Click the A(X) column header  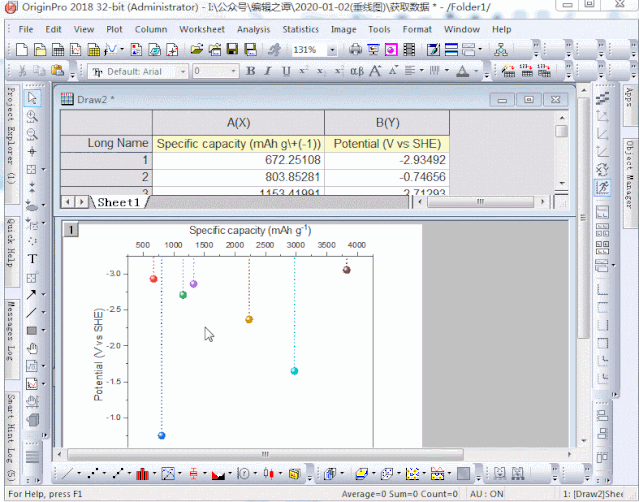(238, 122)
